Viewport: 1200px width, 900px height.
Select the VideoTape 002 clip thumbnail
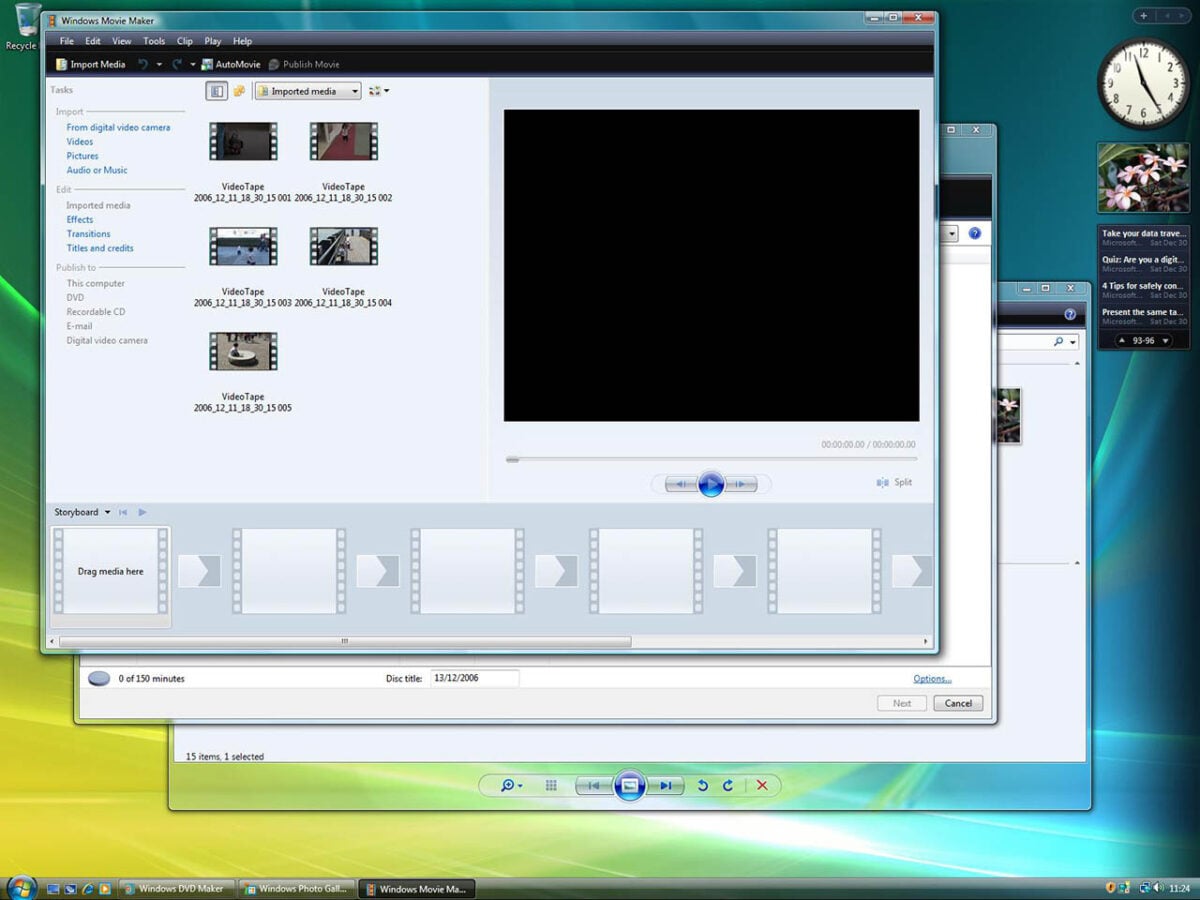343,141
